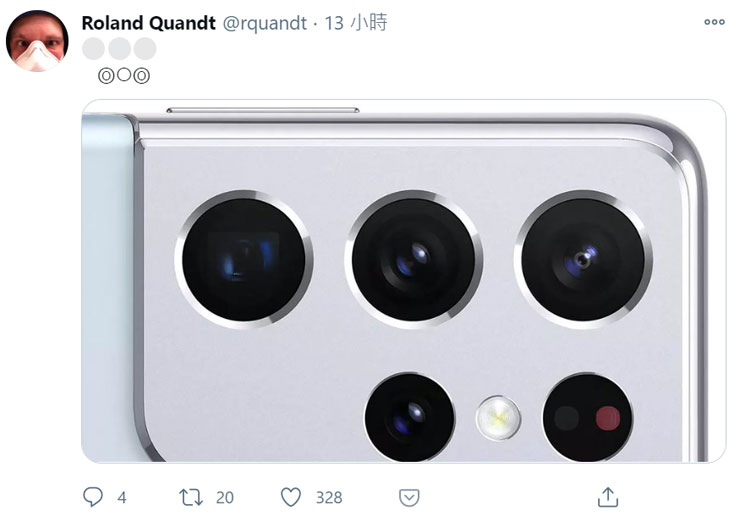Viewport: 740px width, 516px height.
Task: View the retweet count of 20
Action: tap(225, 498)
